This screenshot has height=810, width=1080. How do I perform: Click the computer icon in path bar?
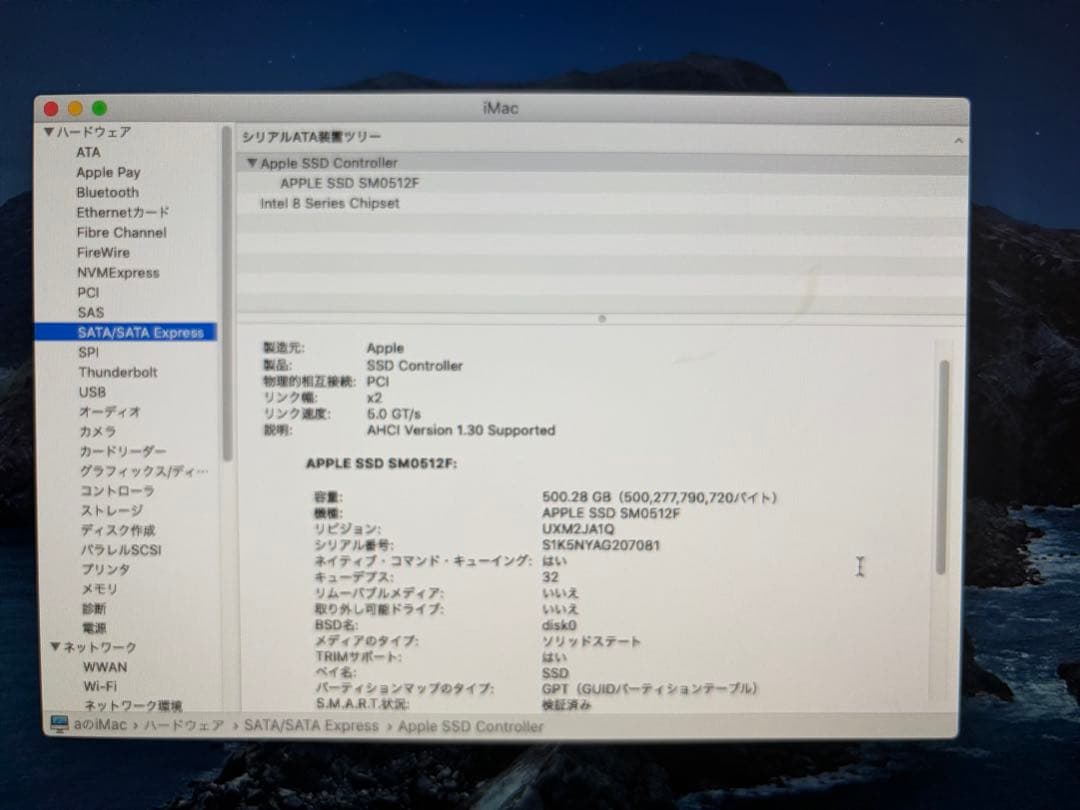click(59, 725)
